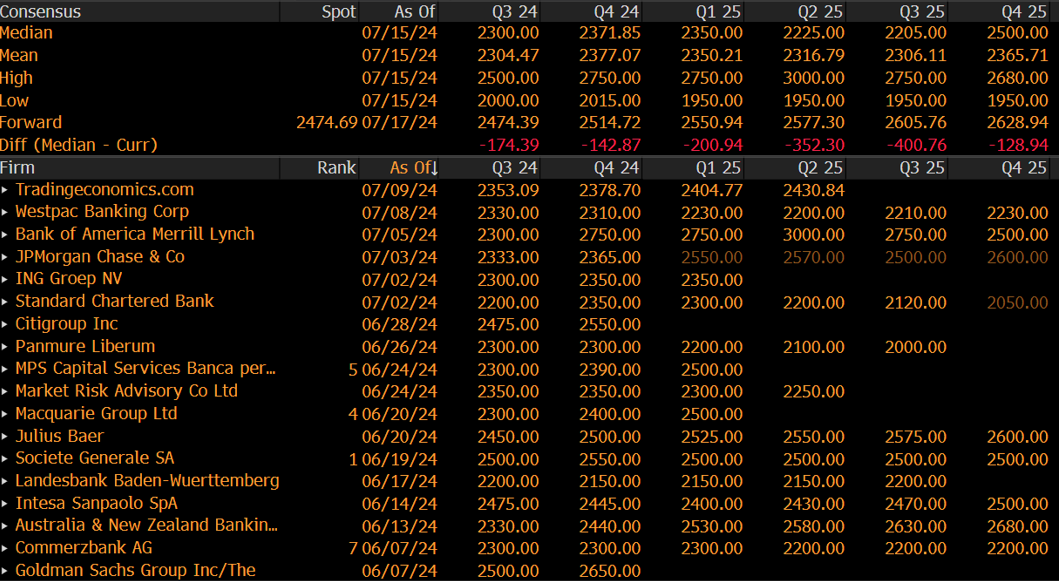Click Tradingeconomics Q2 25 value 2430.84

click(x=814, y=191)
